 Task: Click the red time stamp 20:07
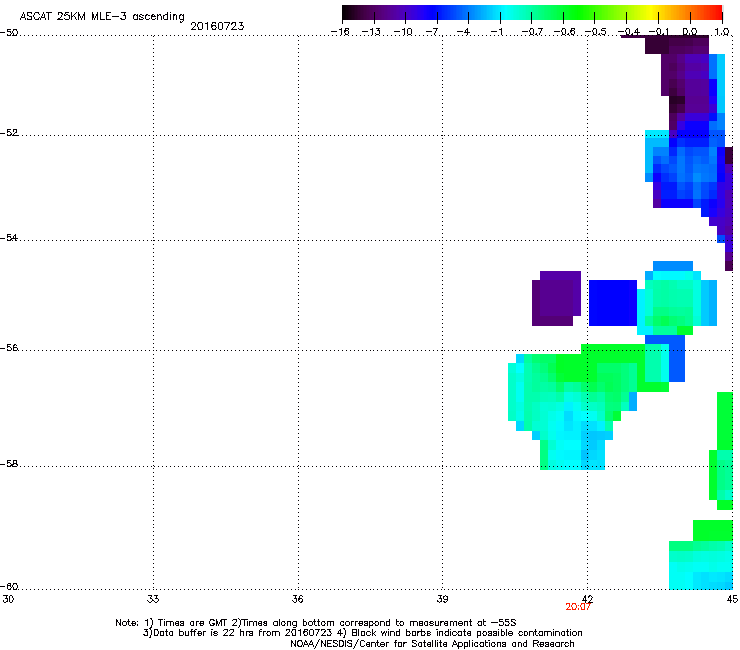tap(578, 607)
